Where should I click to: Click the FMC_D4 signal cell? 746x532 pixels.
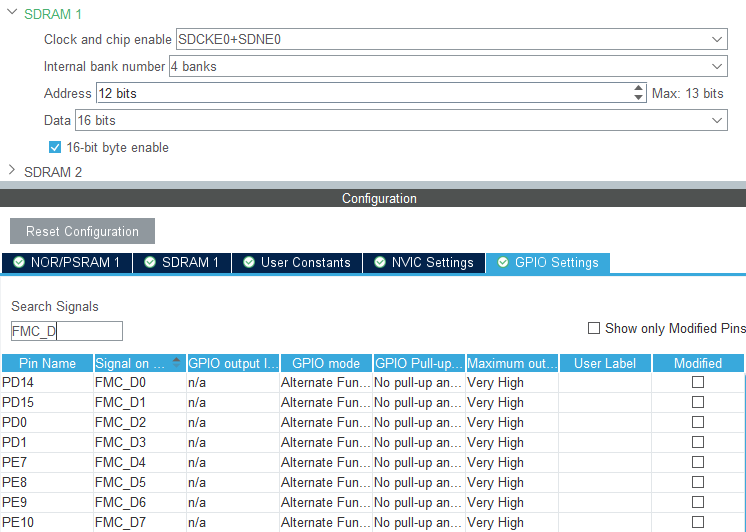pos(139,462)
